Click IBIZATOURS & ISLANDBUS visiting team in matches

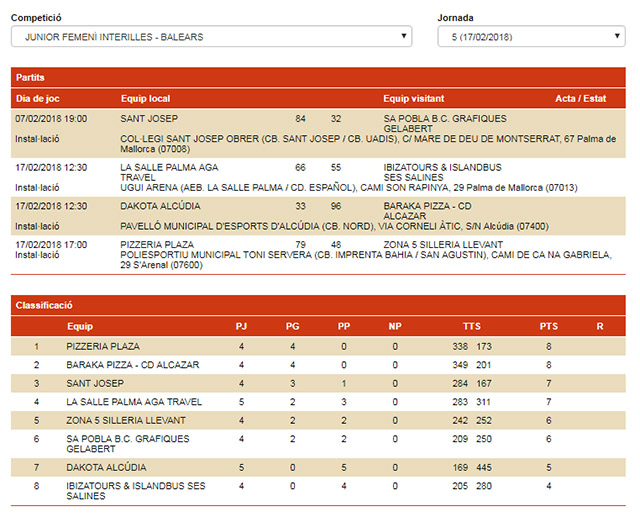click(442, 167)
